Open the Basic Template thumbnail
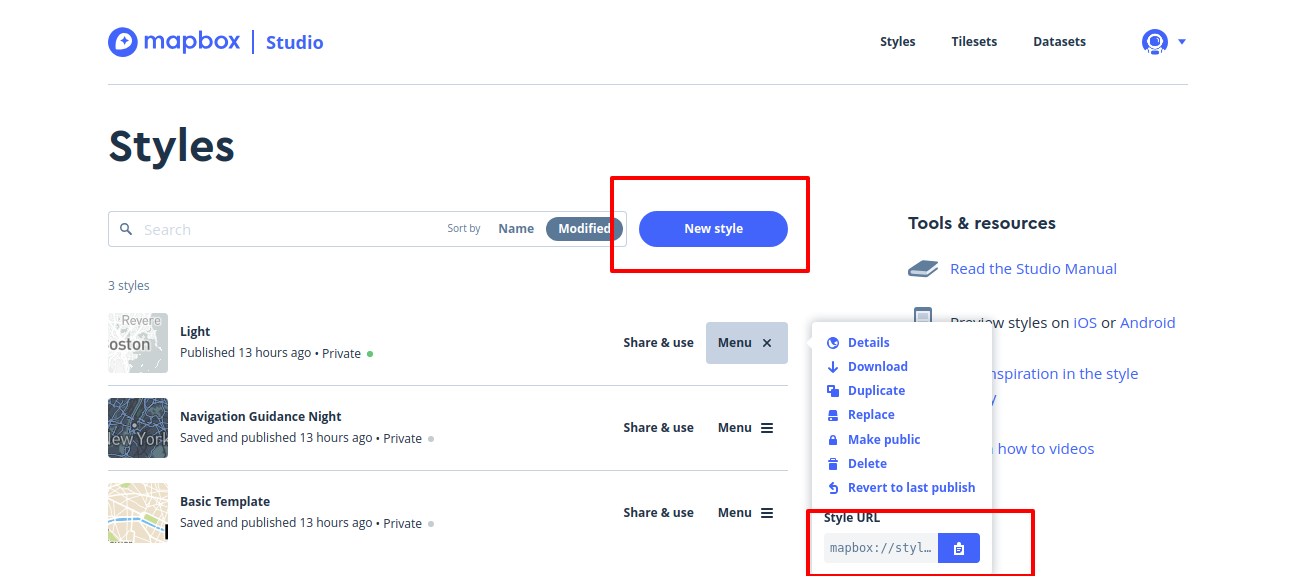Viewport: 1296px width, 576px height. tap(138, 513)
